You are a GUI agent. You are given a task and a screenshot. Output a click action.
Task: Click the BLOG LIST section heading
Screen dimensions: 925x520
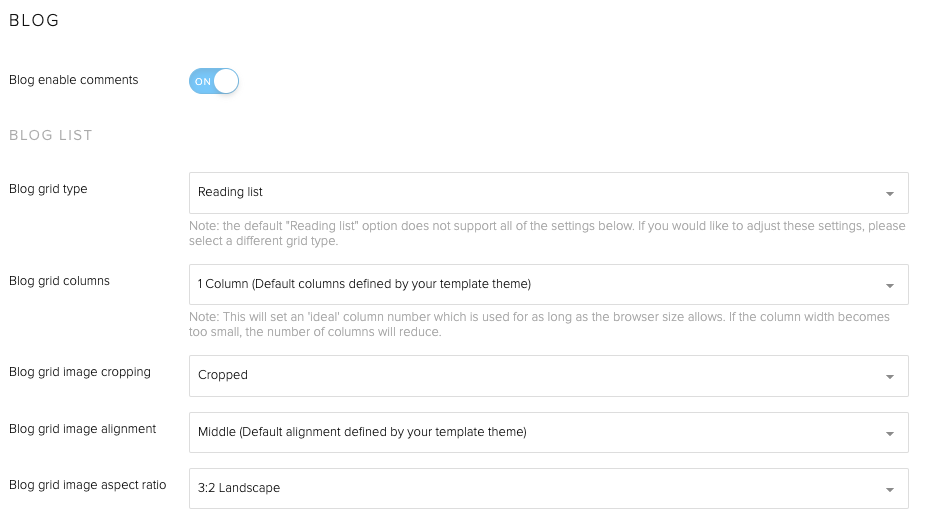coord(50,135)
